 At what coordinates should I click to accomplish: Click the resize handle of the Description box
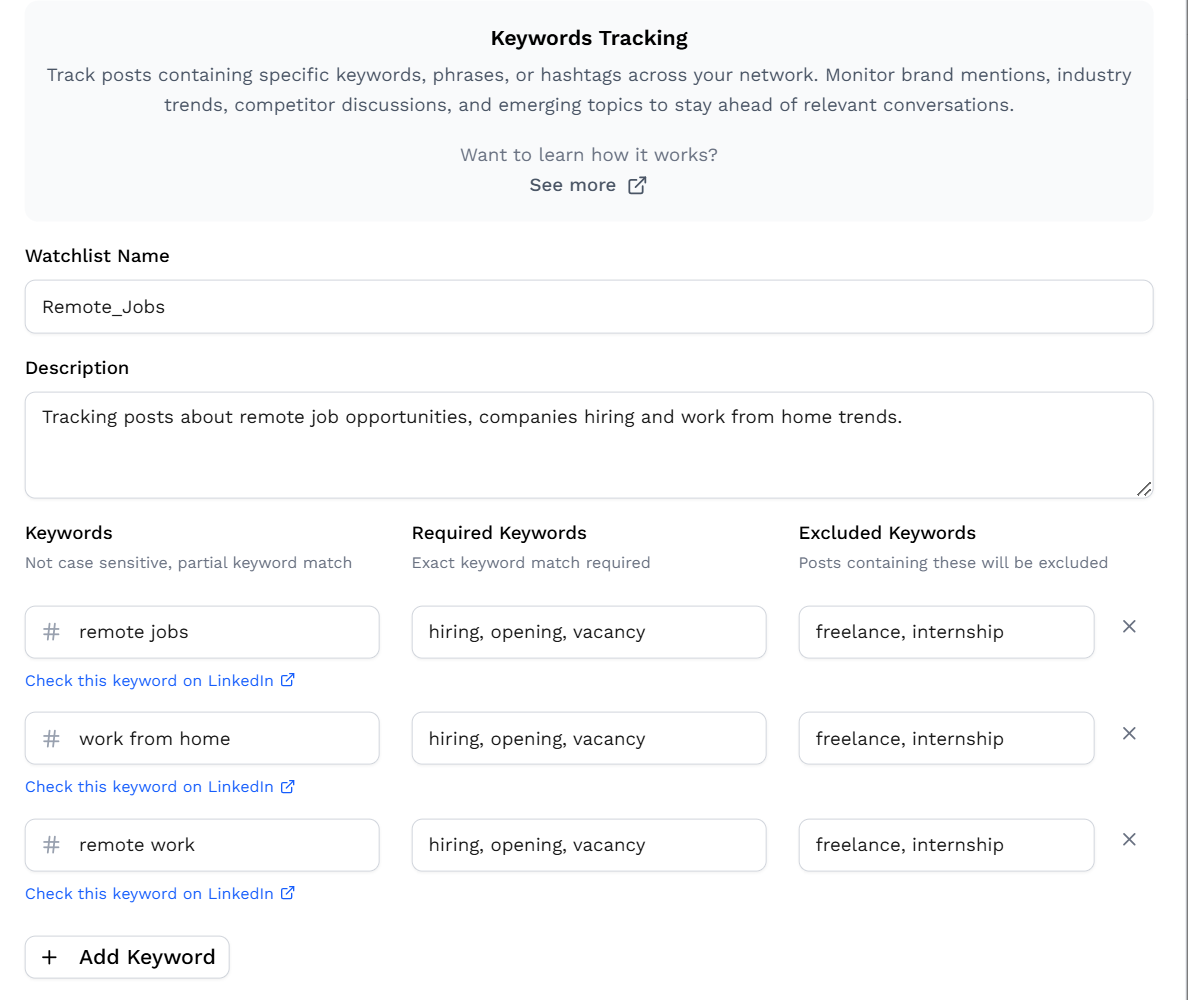pos(1144,489)
